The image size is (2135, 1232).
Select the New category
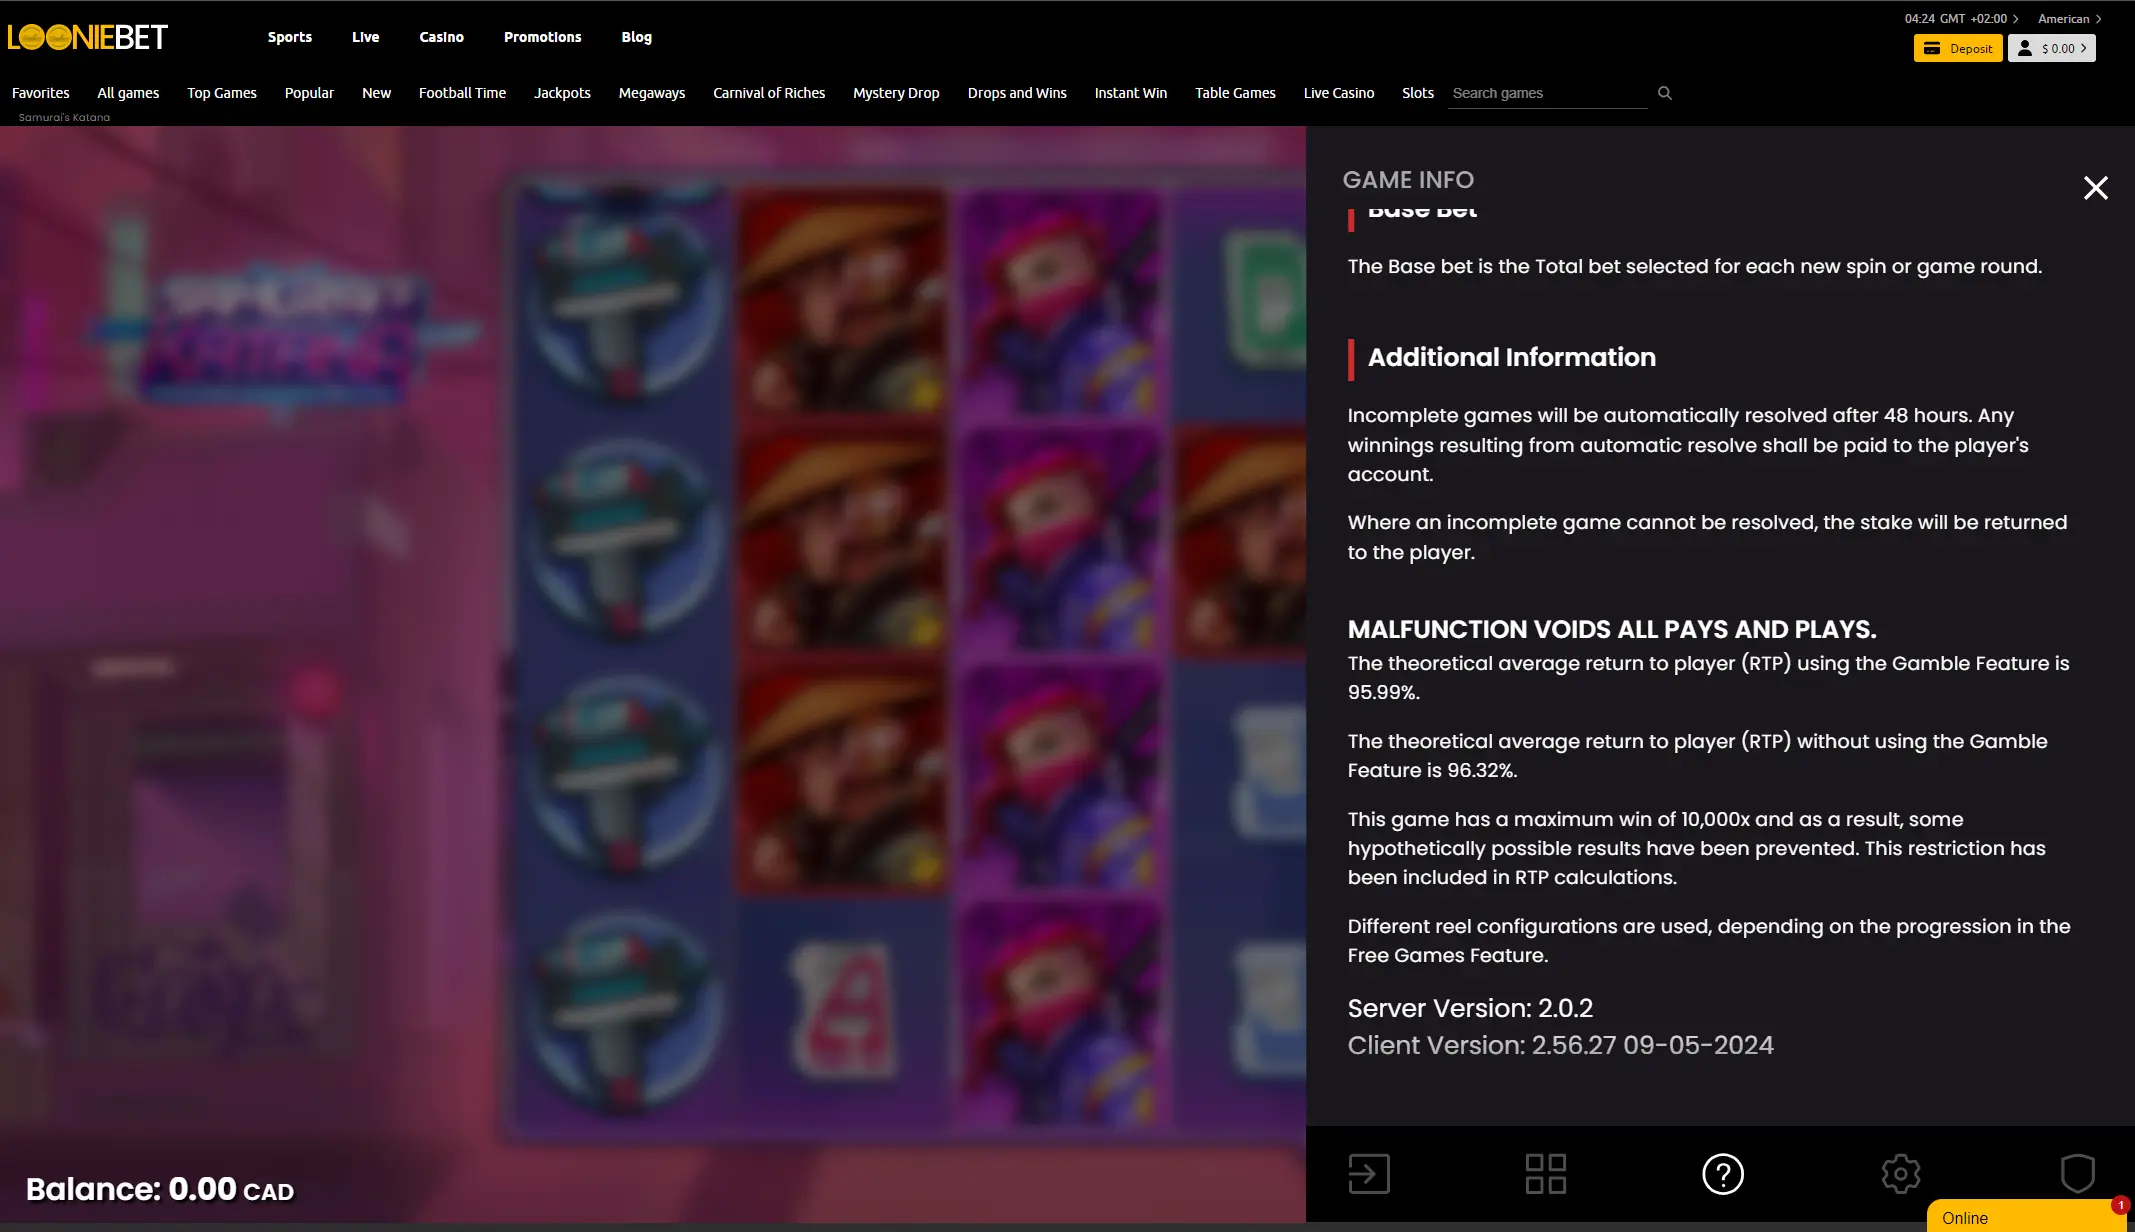pos(376,93)
